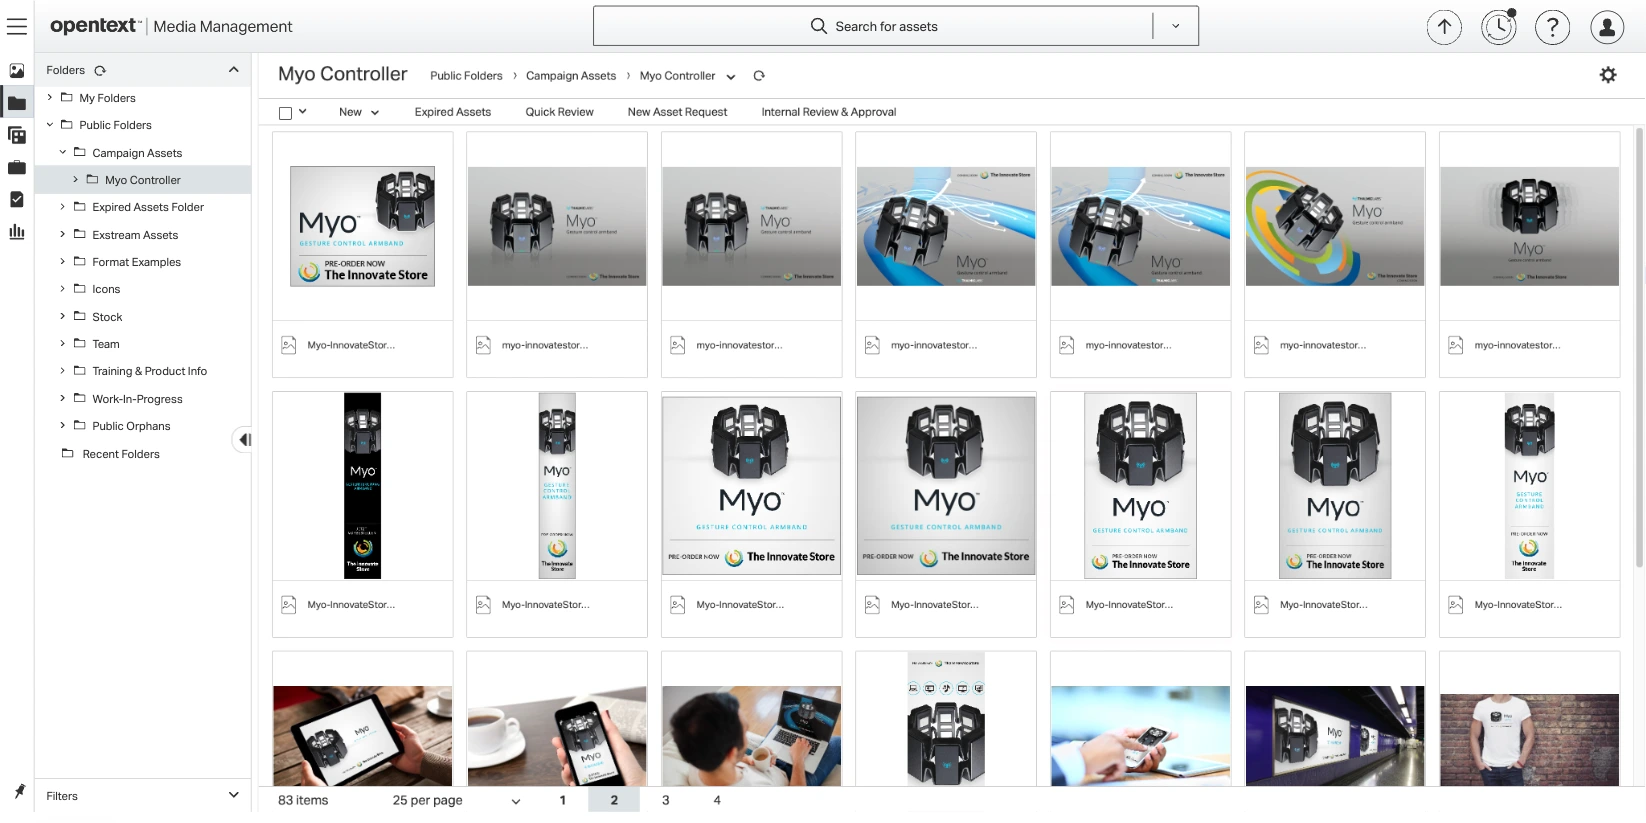Viewport: 1646px width, 823px height.
Task: Select the folders icon in left rail
Action: click(x=17, y=103)
